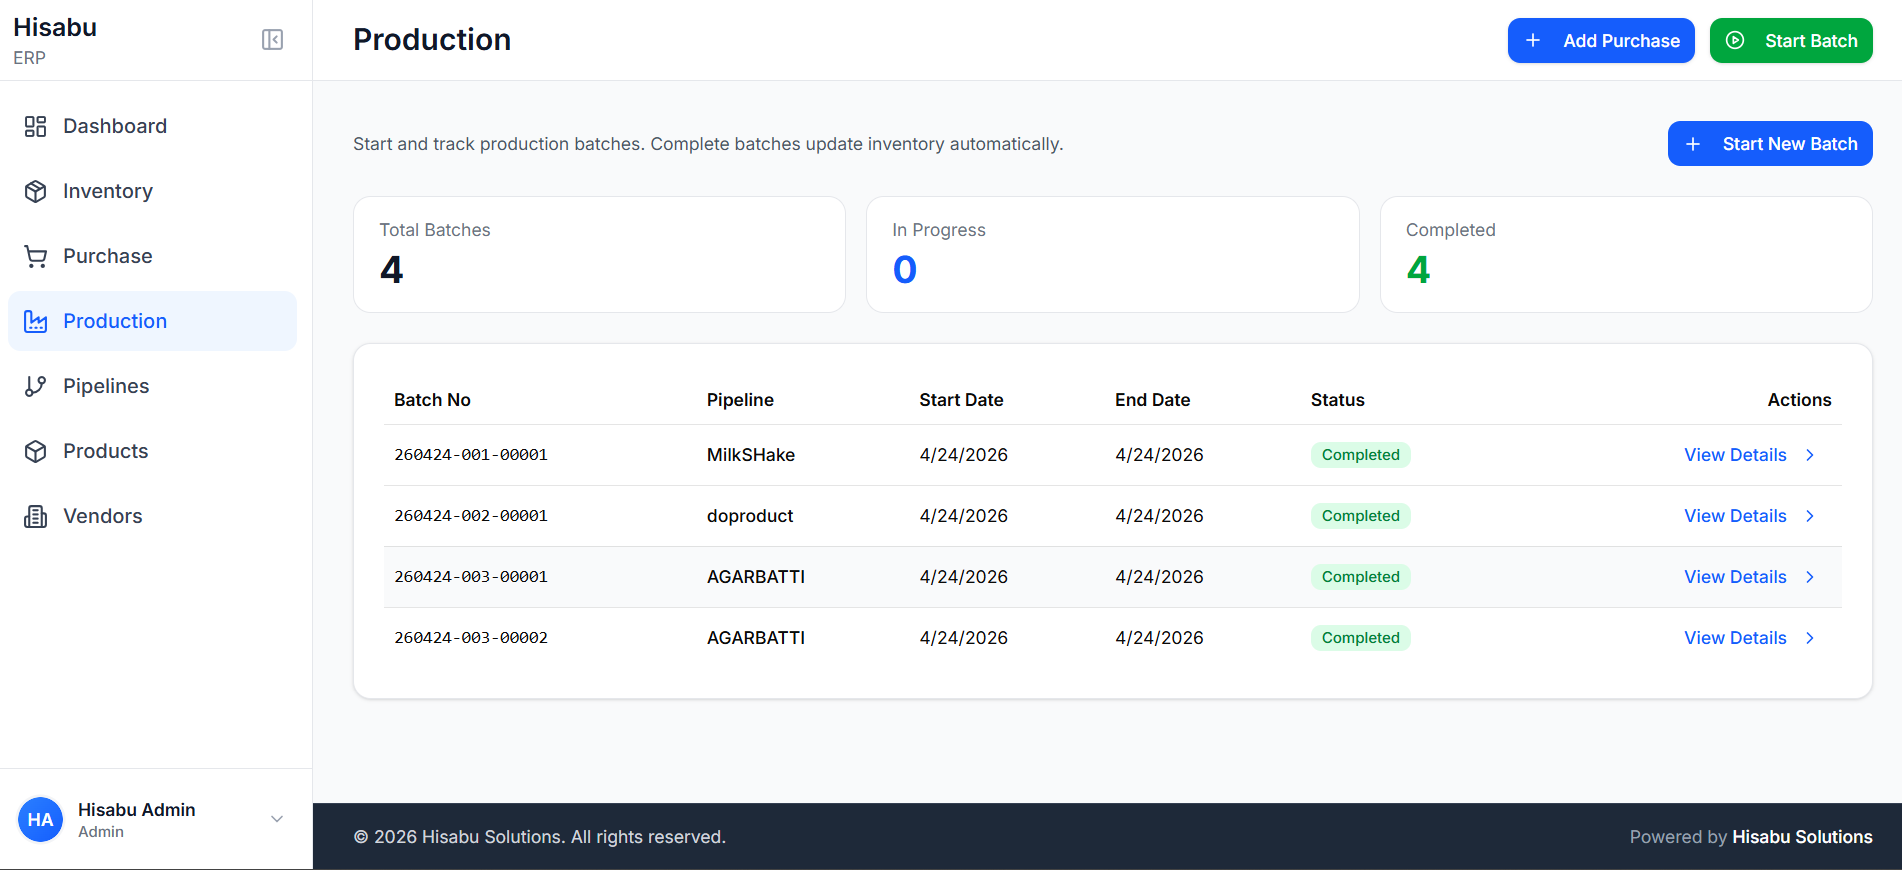Click batch number 260424-002-00001
The image size is (1902, 870).
(x=471, y=516)
